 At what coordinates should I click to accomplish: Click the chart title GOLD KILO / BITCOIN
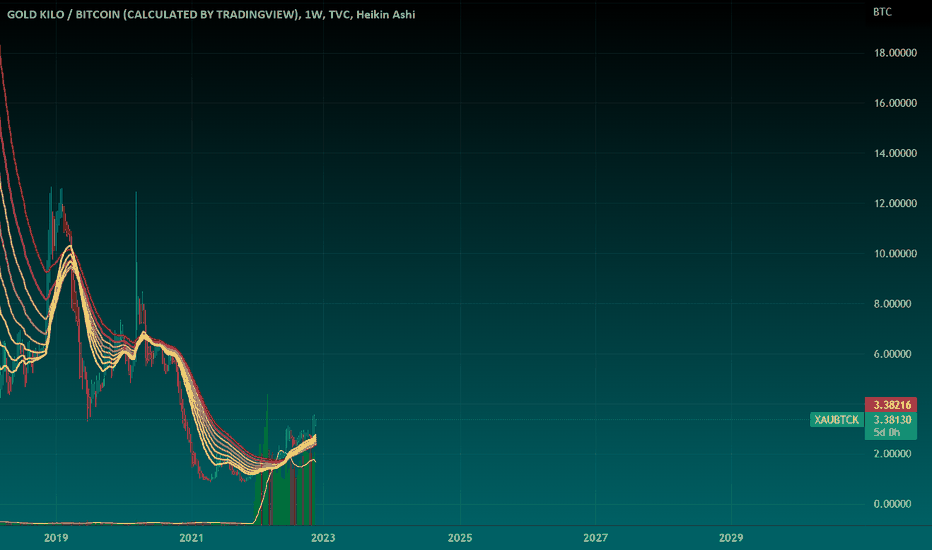(211, 14)
